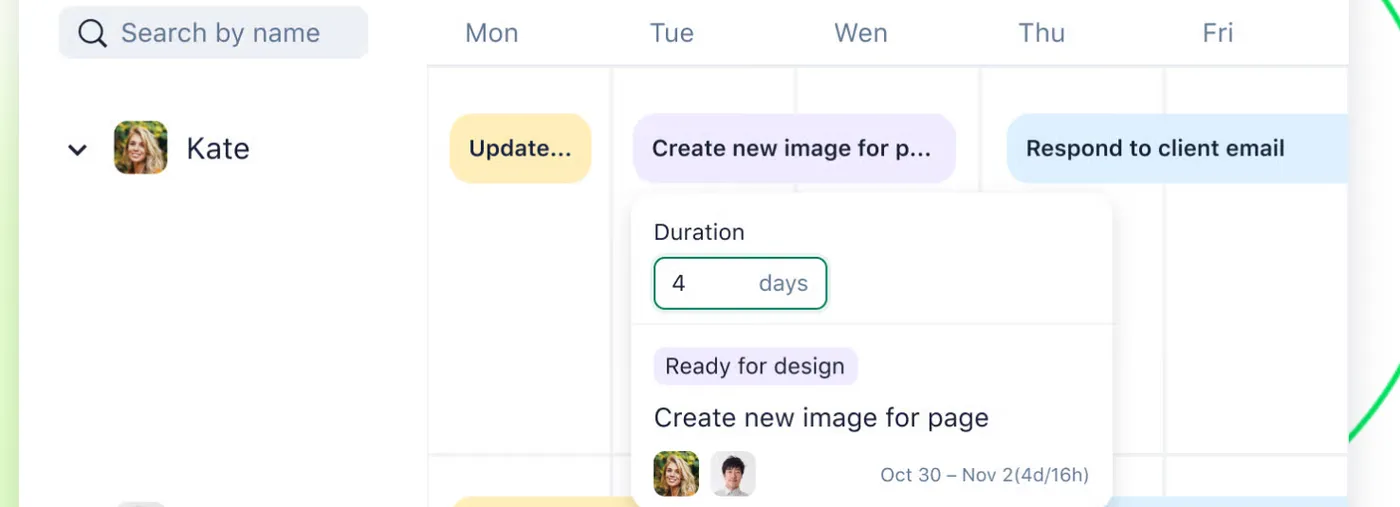Open the purple Create new image task bar

(x=794, y=148)
